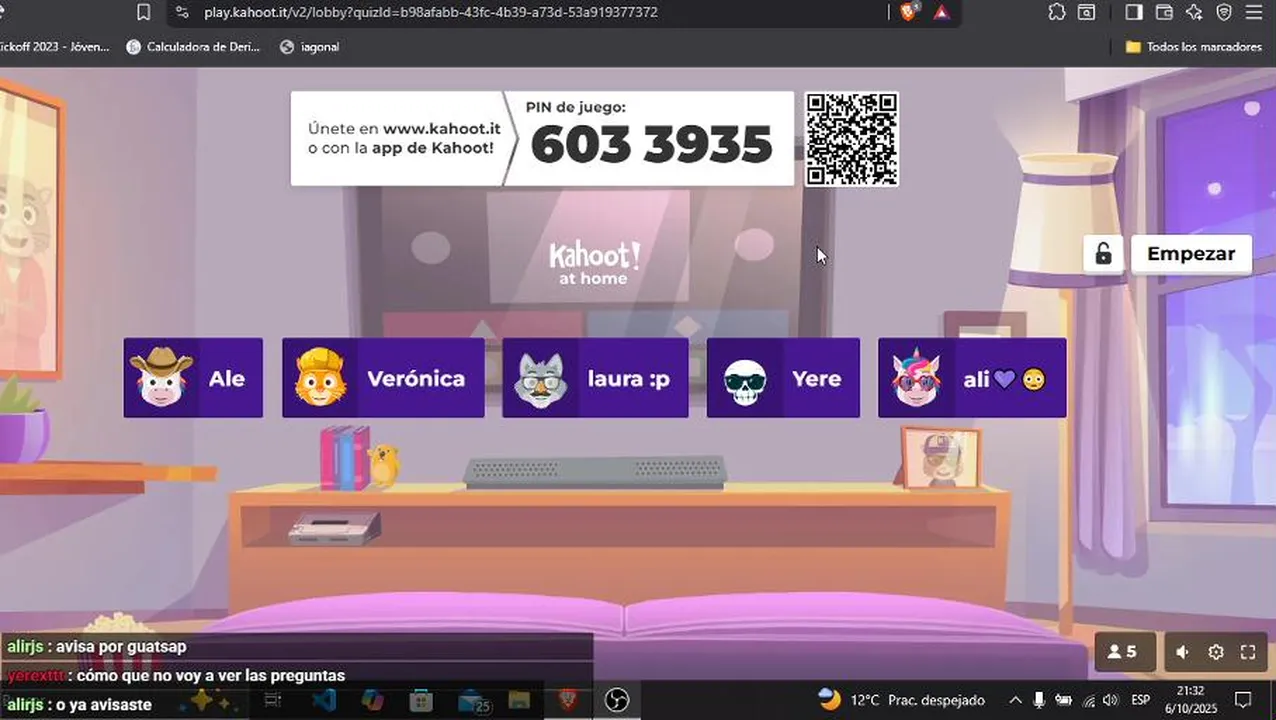
Task: Open the player count button showing 5
Action: pos(1125,652)
